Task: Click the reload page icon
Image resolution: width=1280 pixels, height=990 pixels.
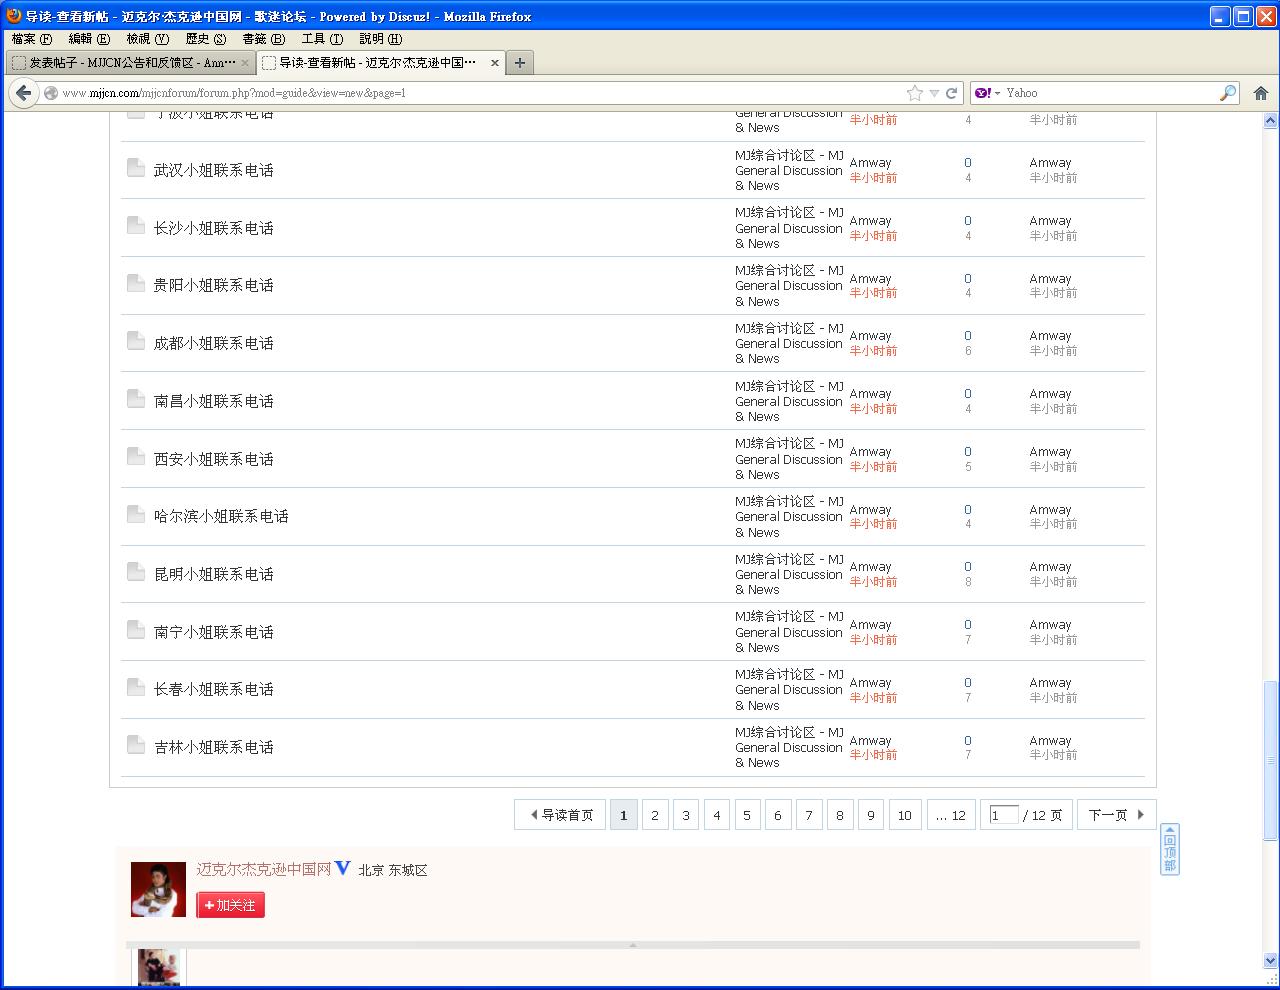Action: [x=951, y=93]
